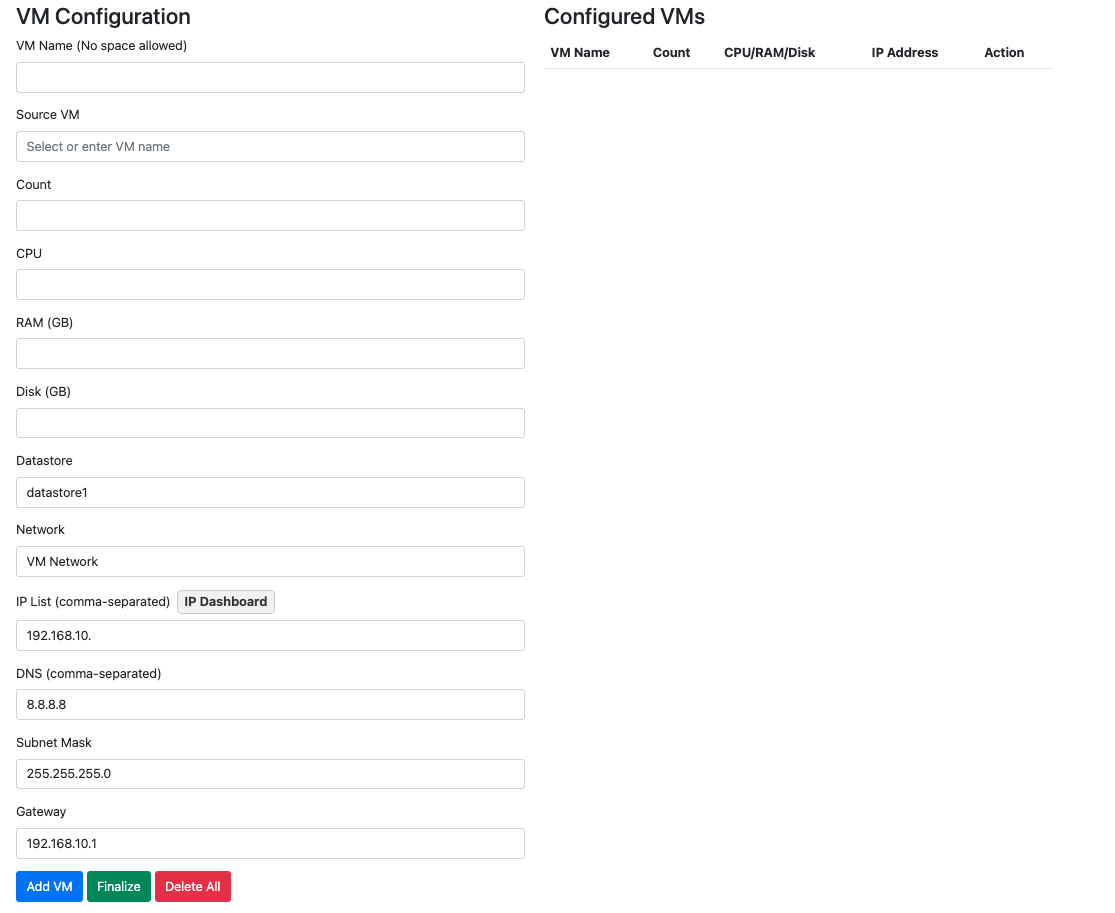Click the Subnet Mask input field
The image size is (1115, 913).
tap(270, 774)
